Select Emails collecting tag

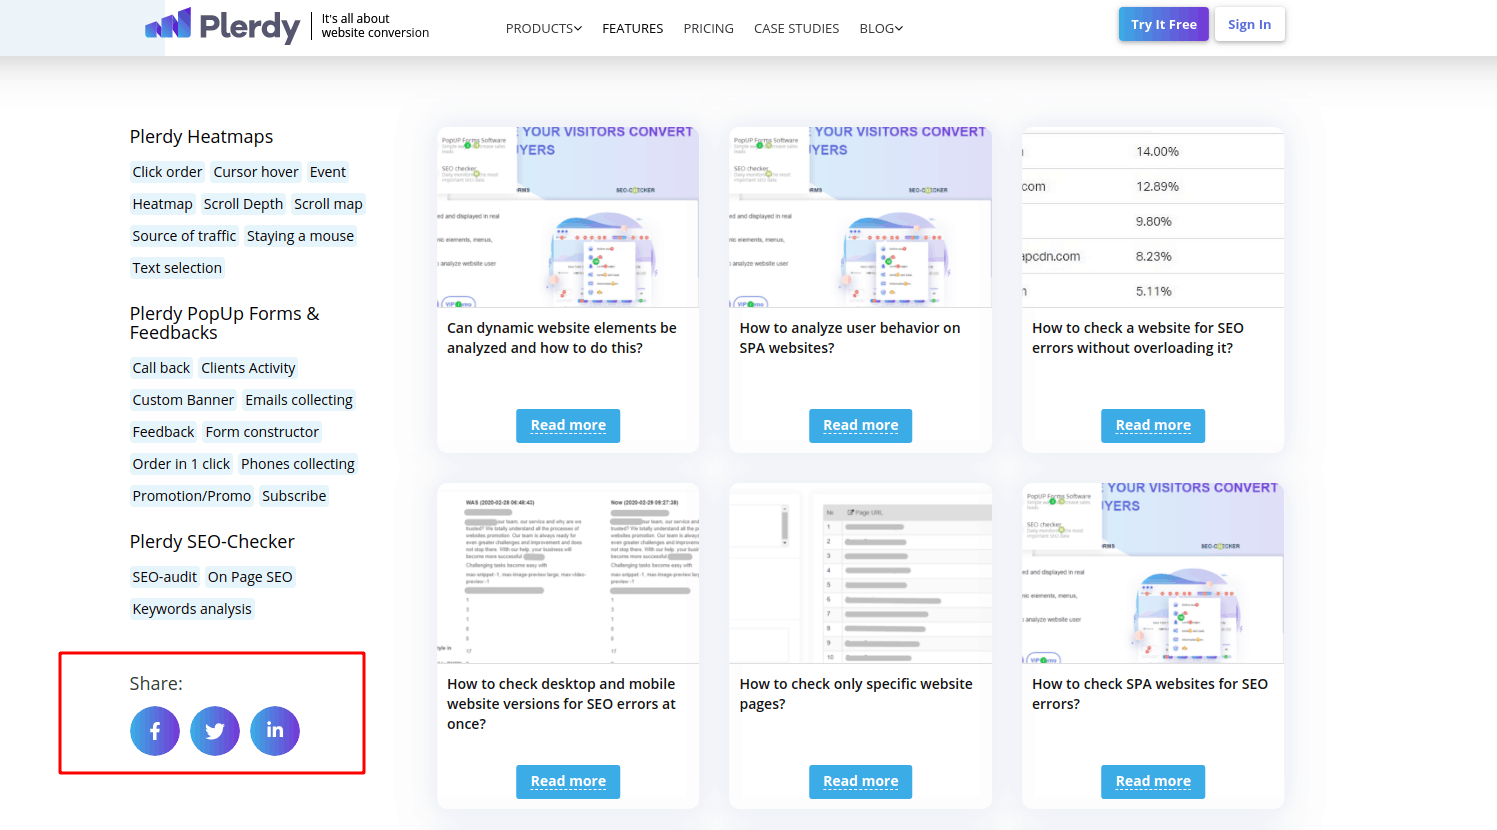coord(299,400)
